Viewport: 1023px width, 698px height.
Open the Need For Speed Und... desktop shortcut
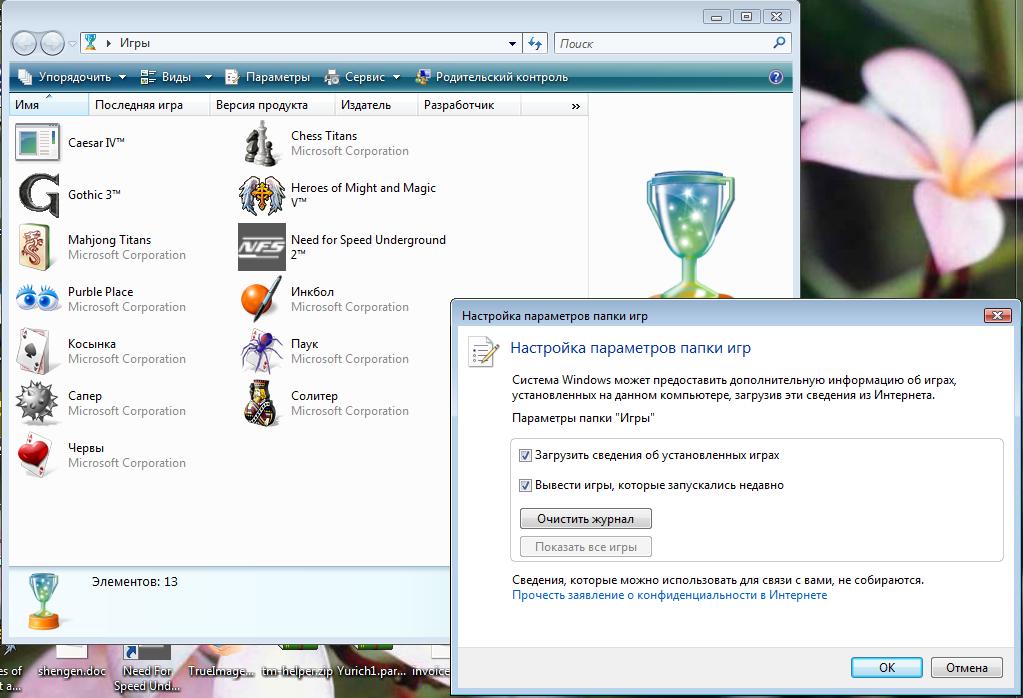coord(147,668)
